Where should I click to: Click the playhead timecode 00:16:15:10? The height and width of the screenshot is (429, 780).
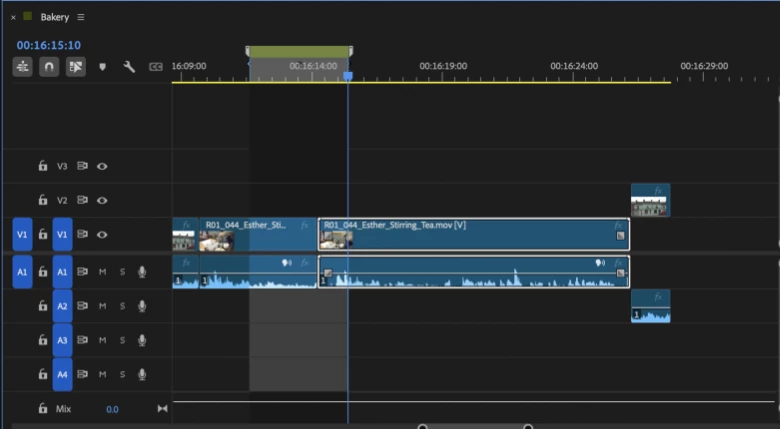(49, 45)
